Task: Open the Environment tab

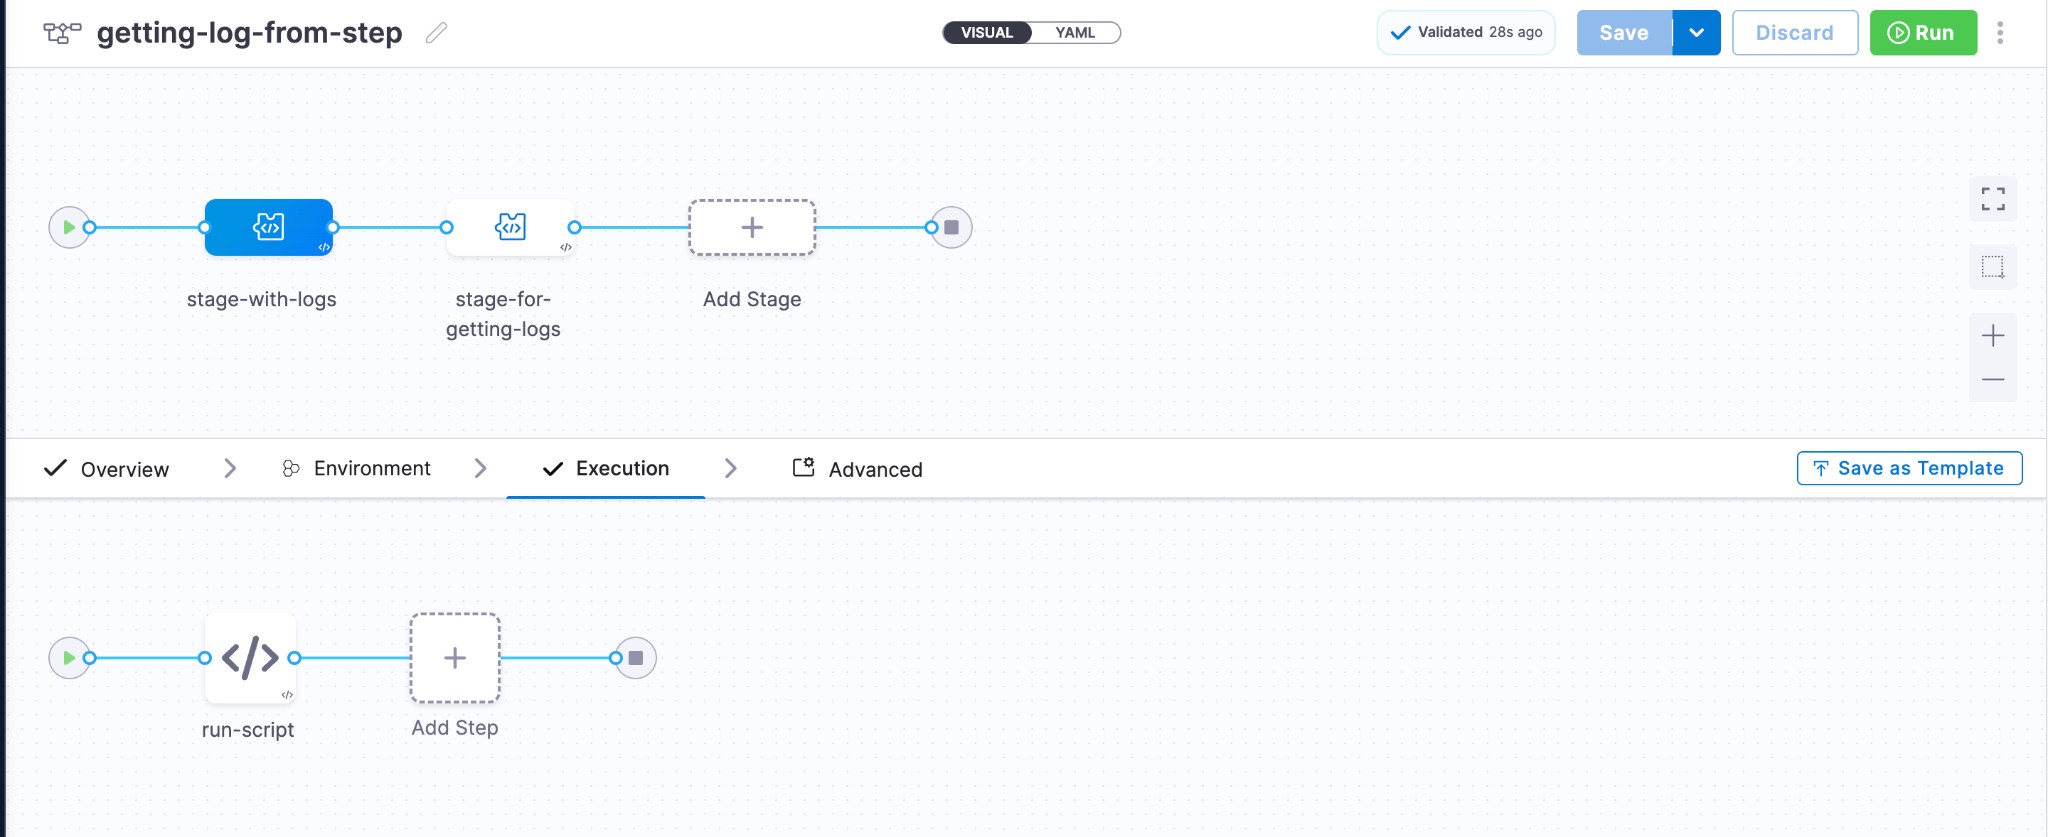Action: pyautogui.click(x=357, y=469)
